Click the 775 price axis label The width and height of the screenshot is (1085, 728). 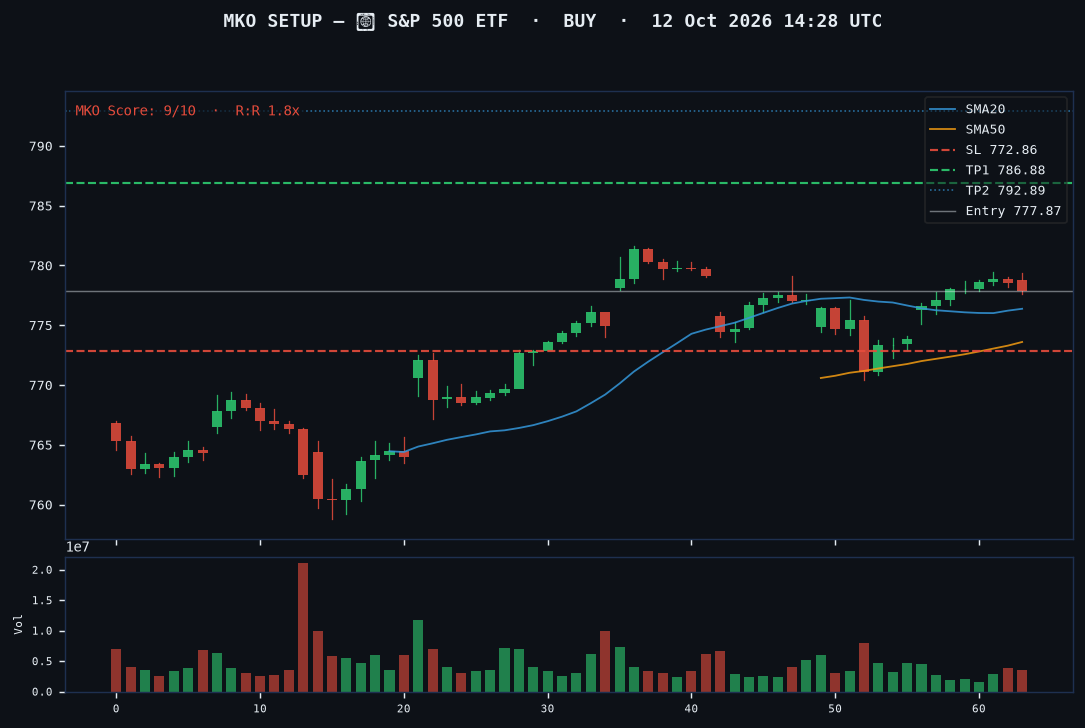(41, 326)
